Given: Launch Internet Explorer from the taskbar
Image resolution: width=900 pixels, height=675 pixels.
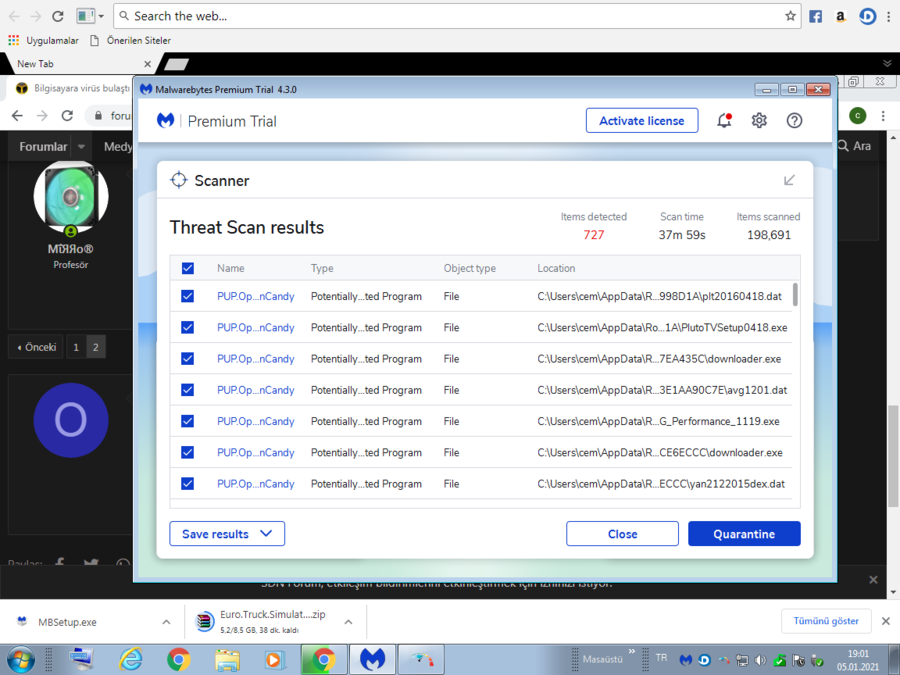Looking at the screenshot, I should pos(130,660).
